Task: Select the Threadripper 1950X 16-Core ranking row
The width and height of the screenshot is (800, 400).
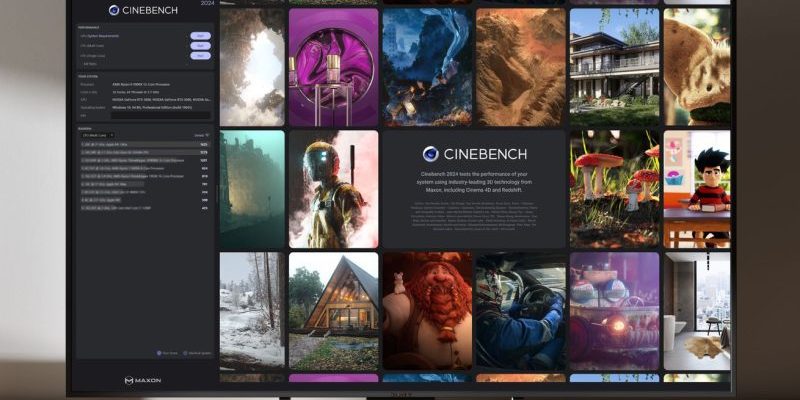Action: point(145,176)
